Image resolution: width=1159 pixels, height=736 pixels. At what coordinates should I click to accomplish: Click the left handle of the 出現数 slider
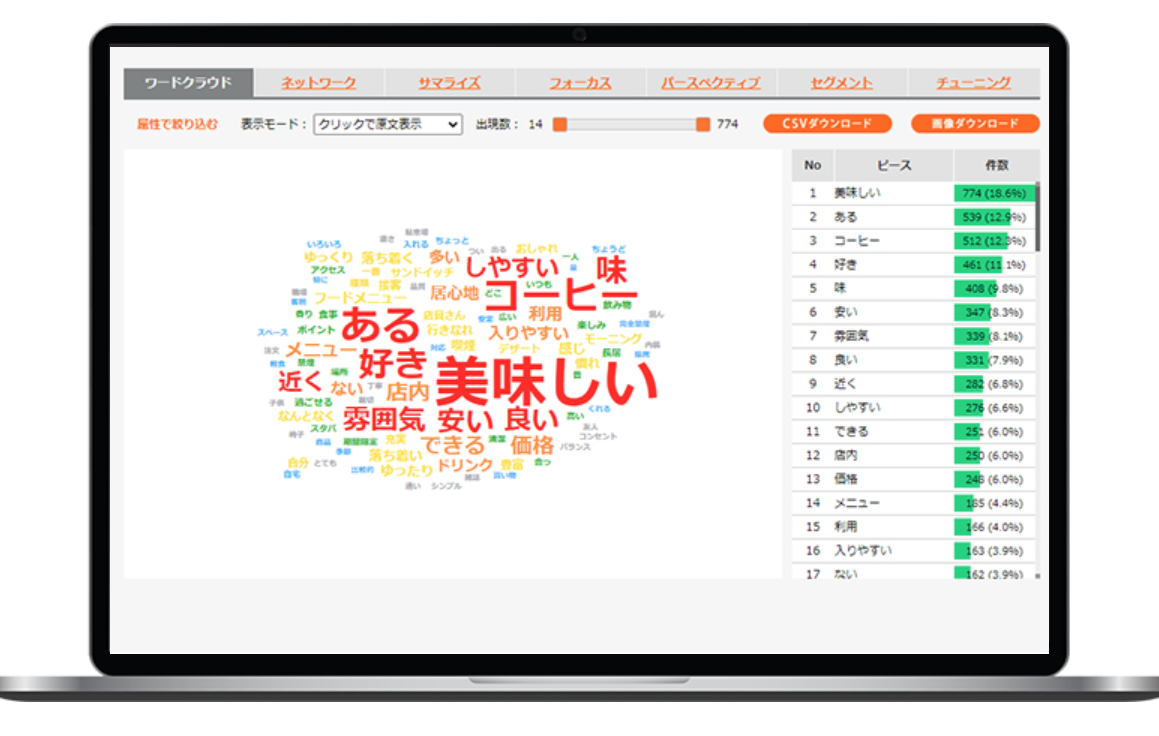[560, 124]
